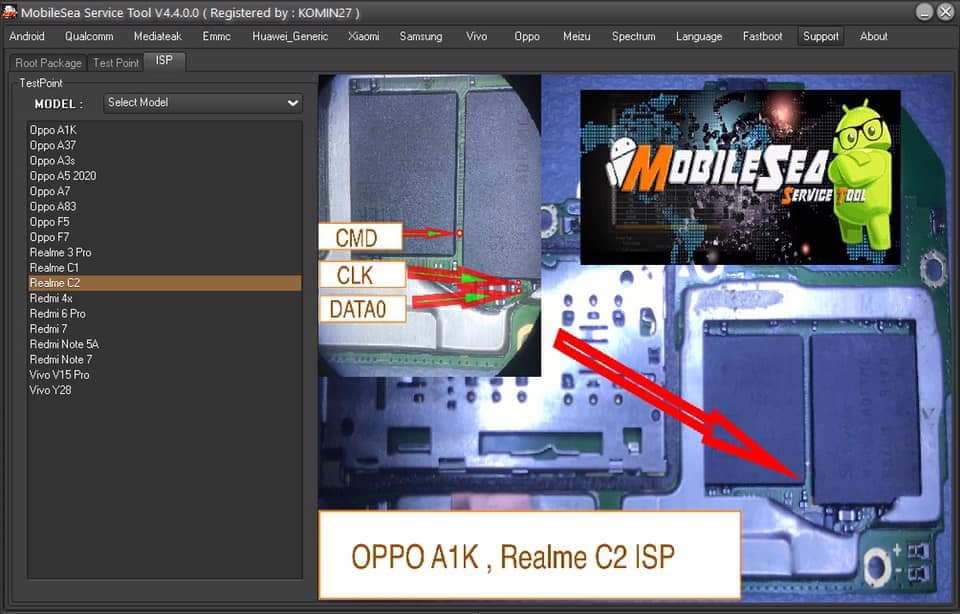
Task: Click the MobileSea Service Tool logo banner
Action: [x=740, y=177]
